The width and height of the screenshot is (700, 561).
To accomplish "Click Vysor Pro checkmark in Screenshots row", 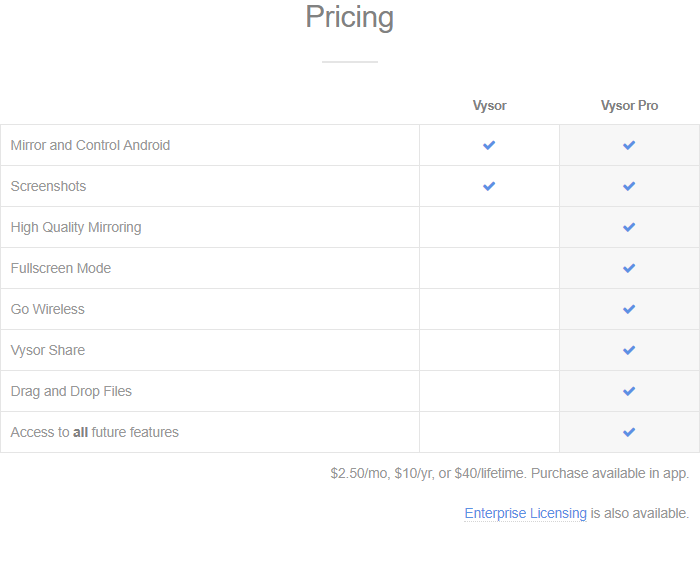I will [x=629, y=186].
